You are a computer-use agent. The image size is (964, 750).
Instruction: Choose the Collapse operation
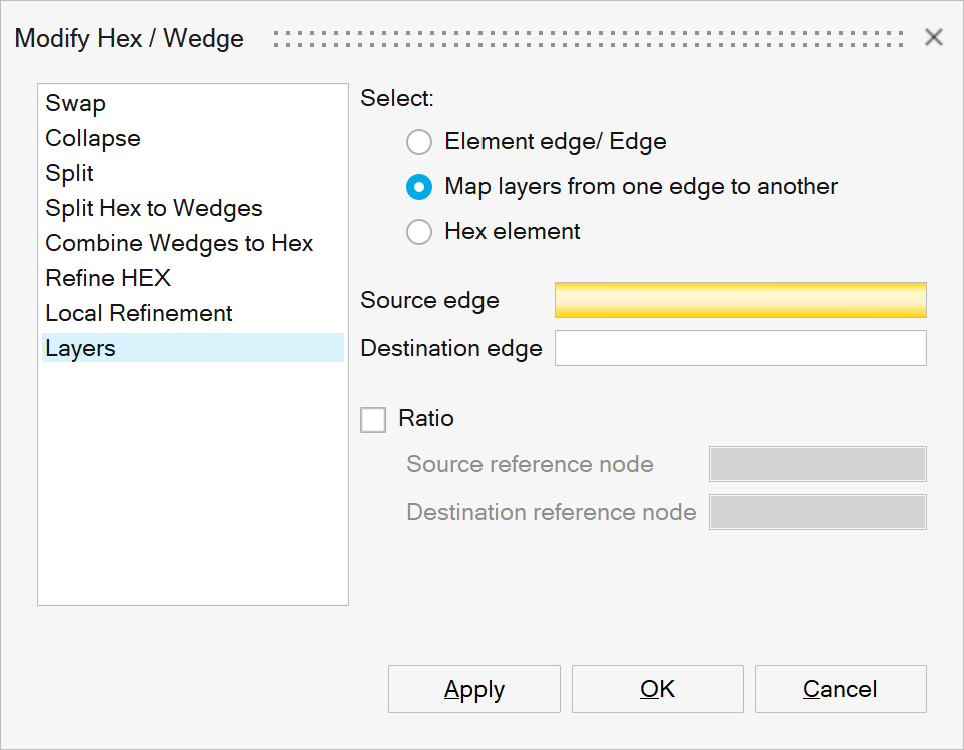(93, 139)
